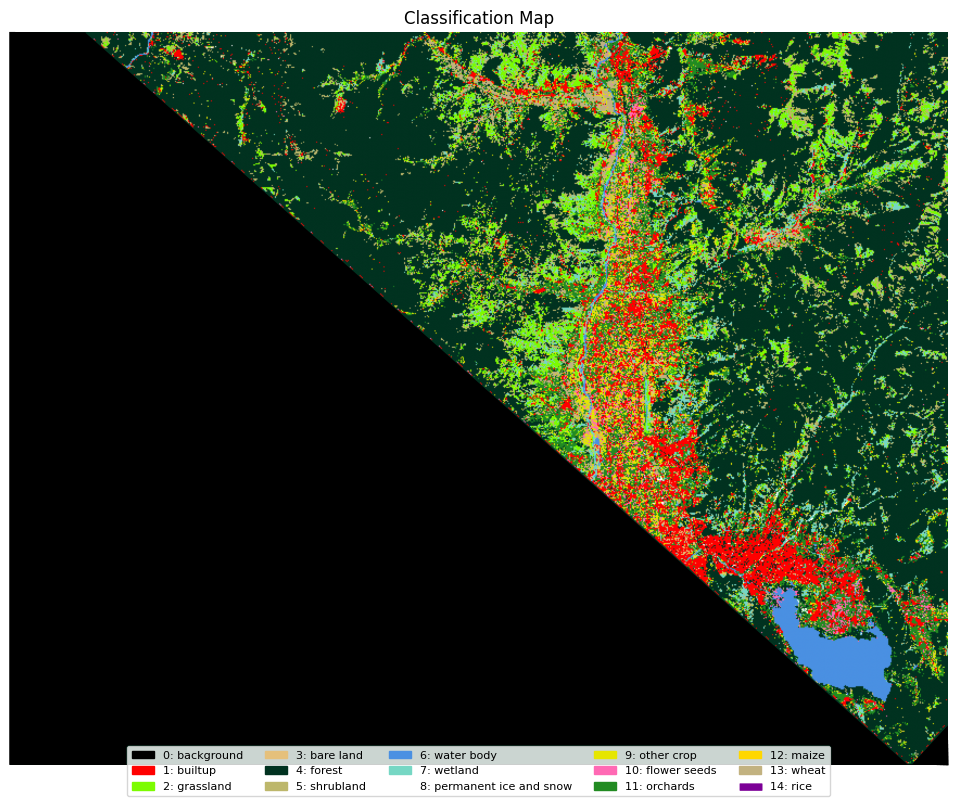957x806 pixels.
Task: Select the green orchards color swatch
Action: pyautogui.click(x=605, y=786)
